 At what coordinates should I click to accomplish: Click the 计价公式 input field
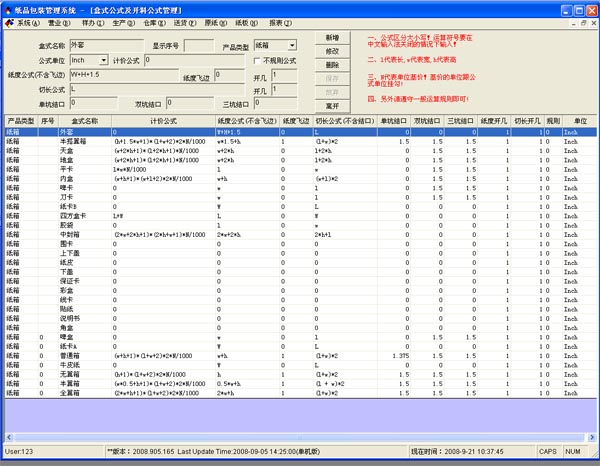click(x=194, y=60)
